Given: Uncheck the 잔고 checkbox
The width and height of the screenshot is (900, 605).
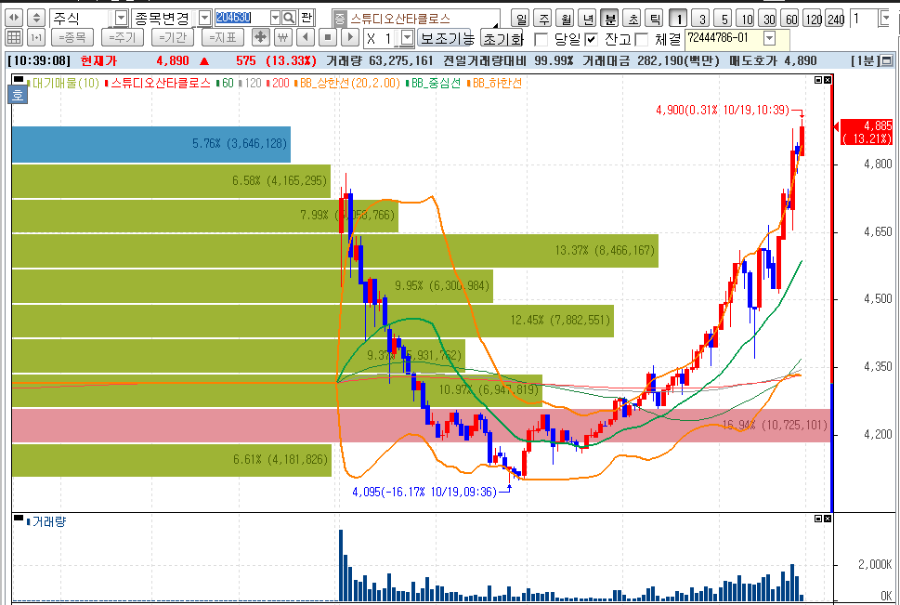Looking at the screenshot, I should point(591,40).
